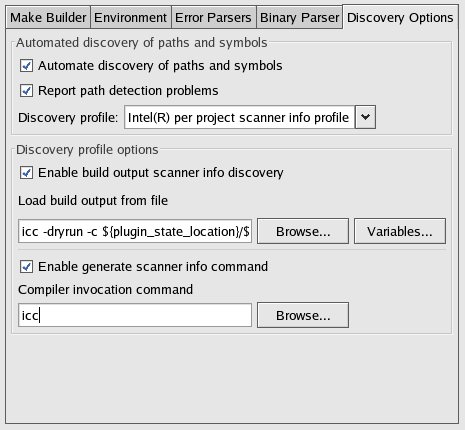The image size is (465, 430).
Task: Open the Variables... dialog
Action: [400, 231]
